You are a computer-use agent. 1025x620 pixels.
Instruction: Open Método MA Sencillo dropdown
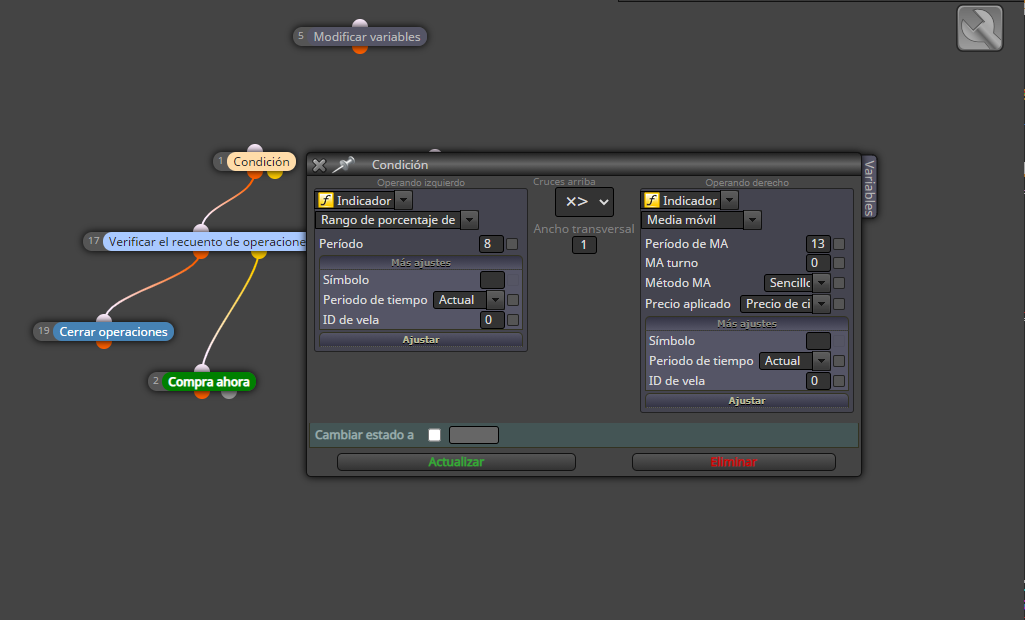coord(822,283)
